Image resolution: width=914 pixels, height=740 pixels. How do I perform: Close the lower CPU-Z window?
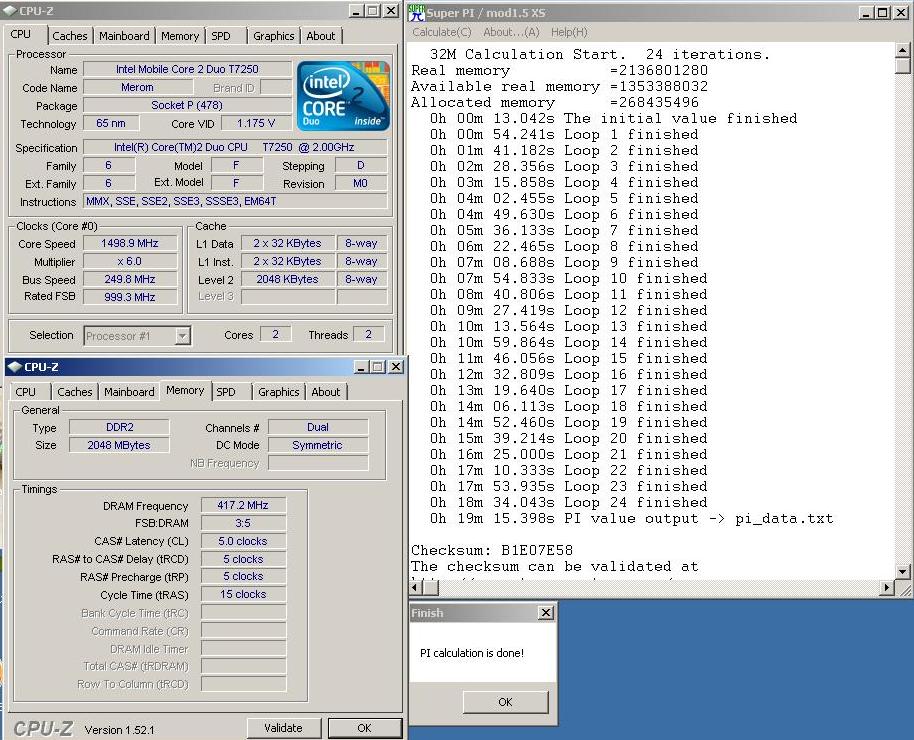click(x=396, y=367)
